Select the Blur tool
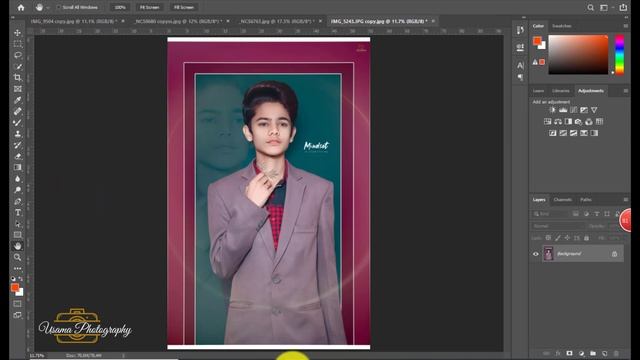640x360 pixels. pyautogui.click(x=18, y=178)
